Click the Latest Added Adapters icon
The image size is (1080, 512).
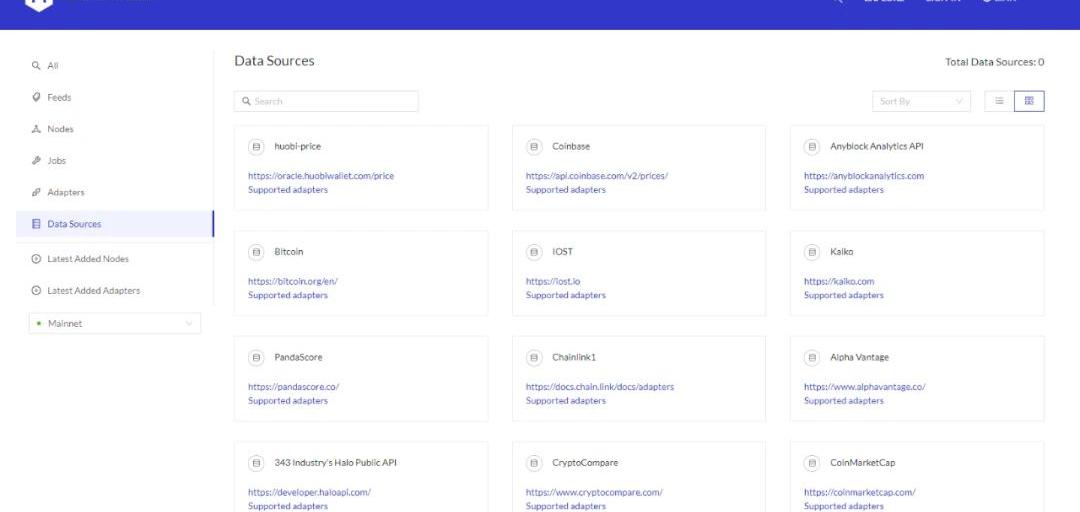click(37, 291)
